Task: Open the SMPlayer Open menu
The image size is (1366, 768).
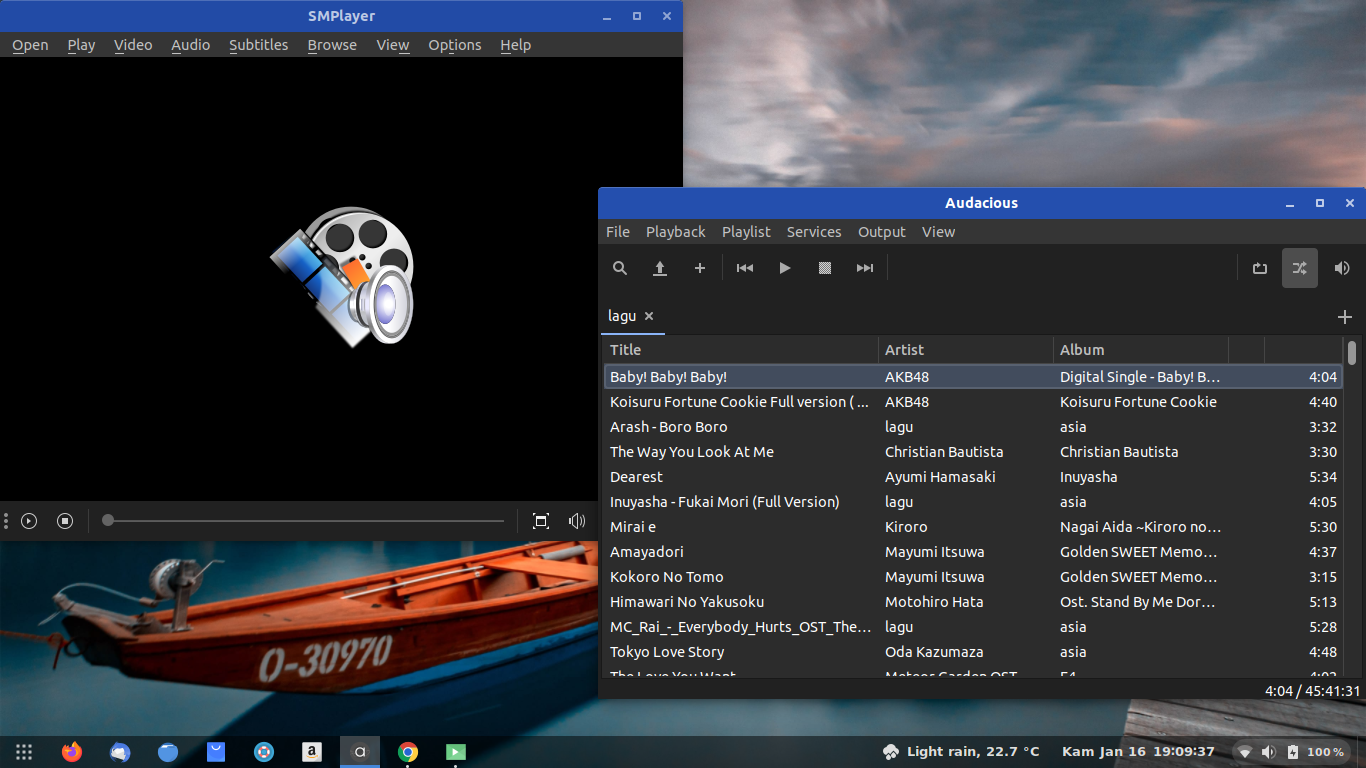Action: point(30,45)
